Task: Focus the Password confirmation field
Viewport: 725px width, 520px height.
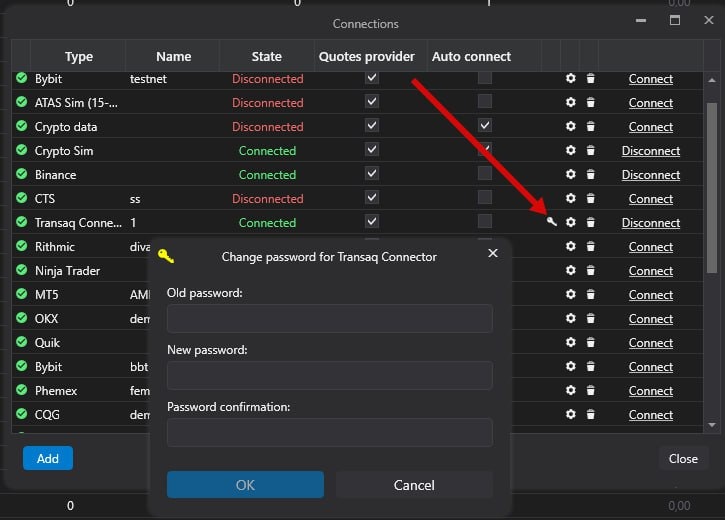Action: (330, 432)
